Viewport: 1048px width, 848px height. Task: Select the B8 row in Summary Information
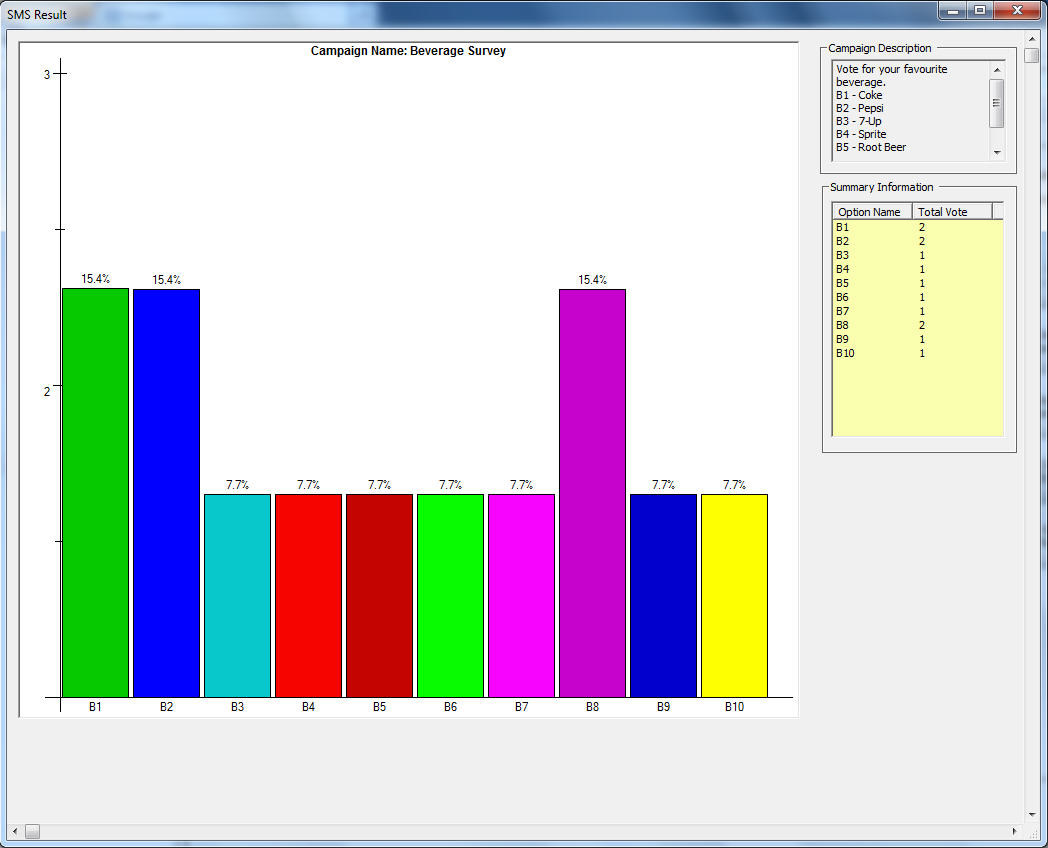point(918,325)
